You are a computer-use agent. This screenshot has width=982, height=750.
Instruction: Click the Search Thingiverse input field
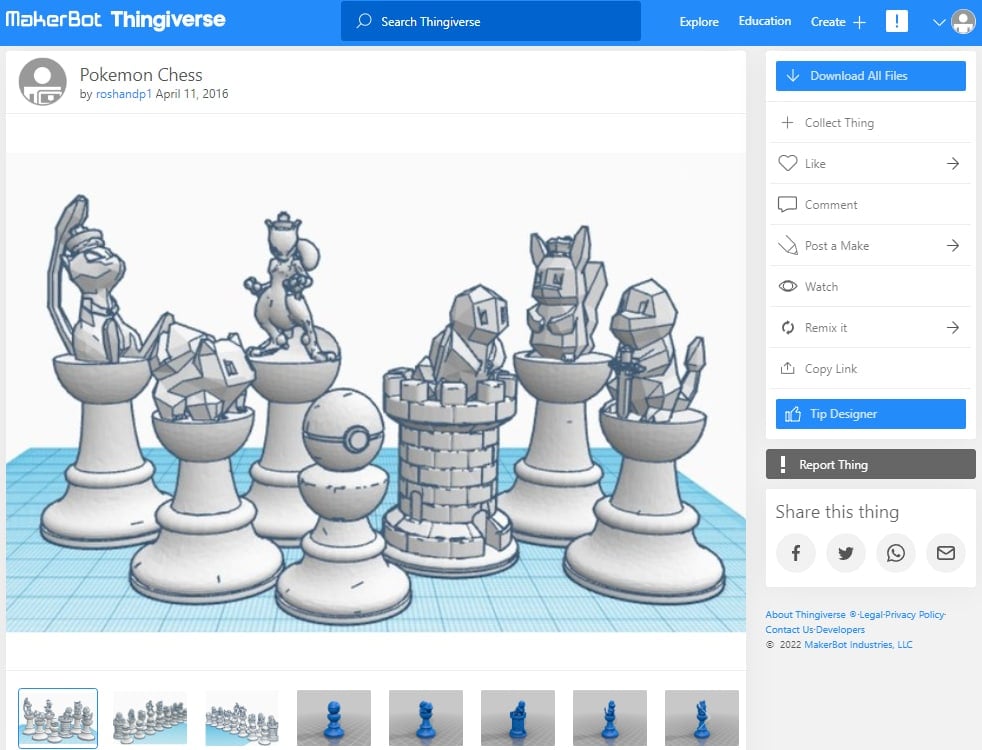coord(490,21)
